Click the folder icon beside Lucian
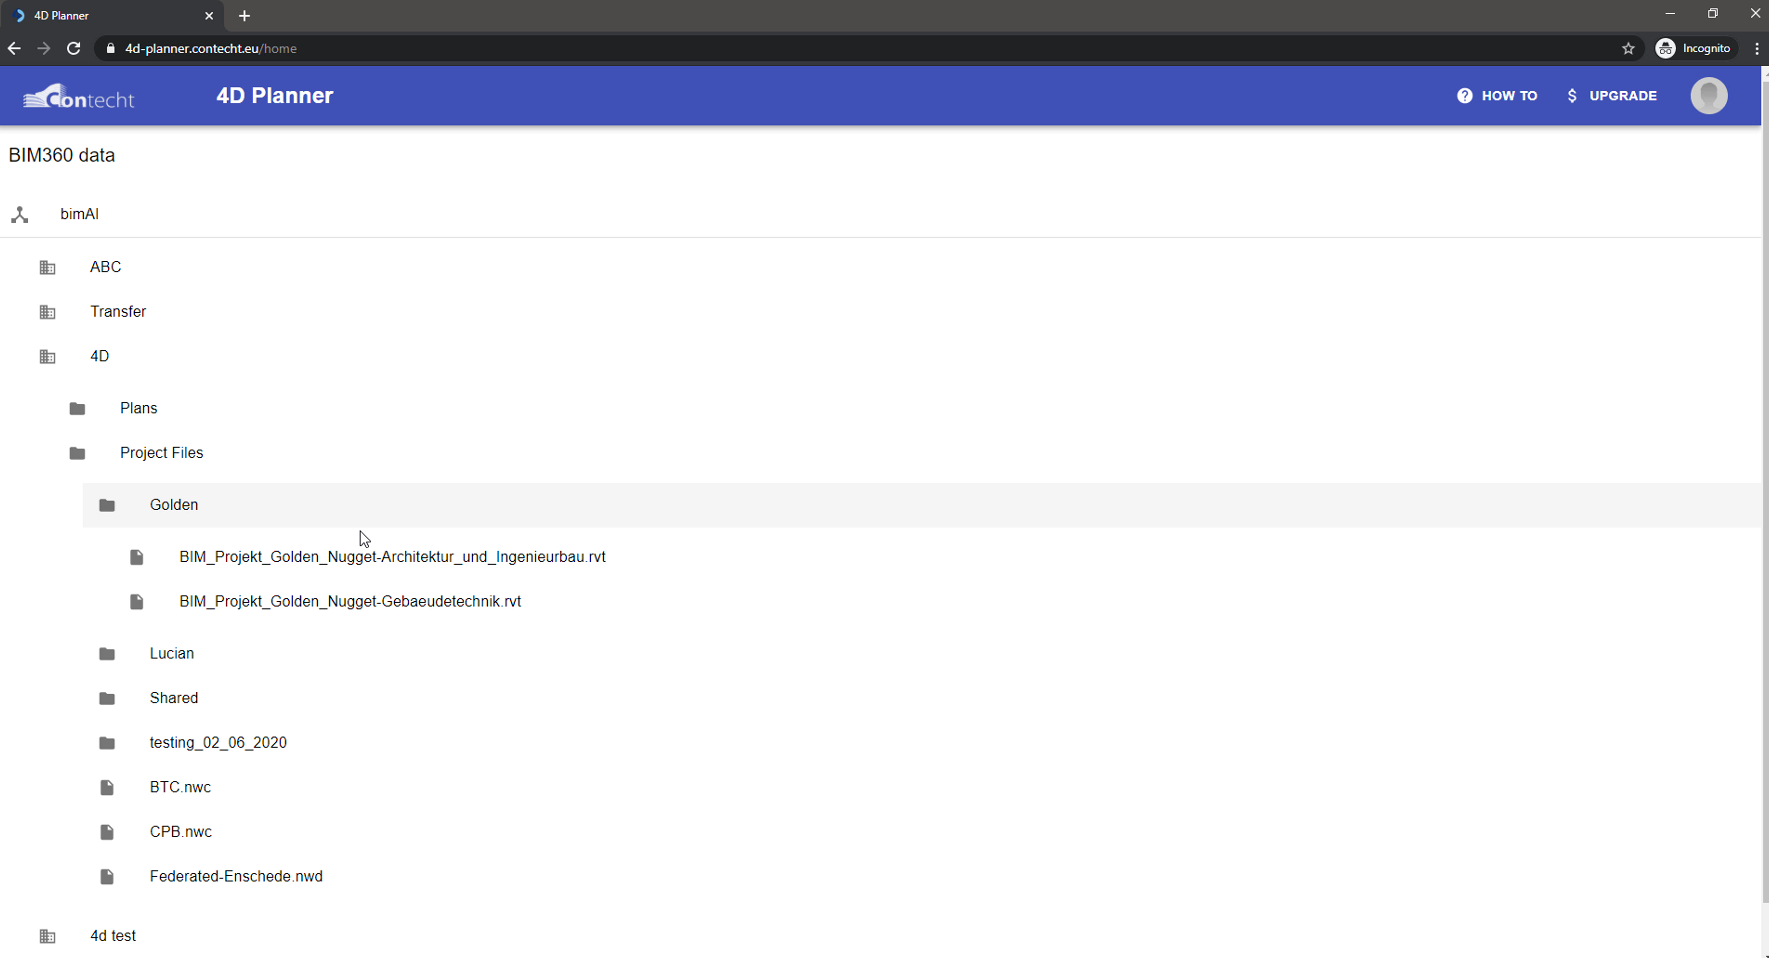1769x958 pixels. 107,654
